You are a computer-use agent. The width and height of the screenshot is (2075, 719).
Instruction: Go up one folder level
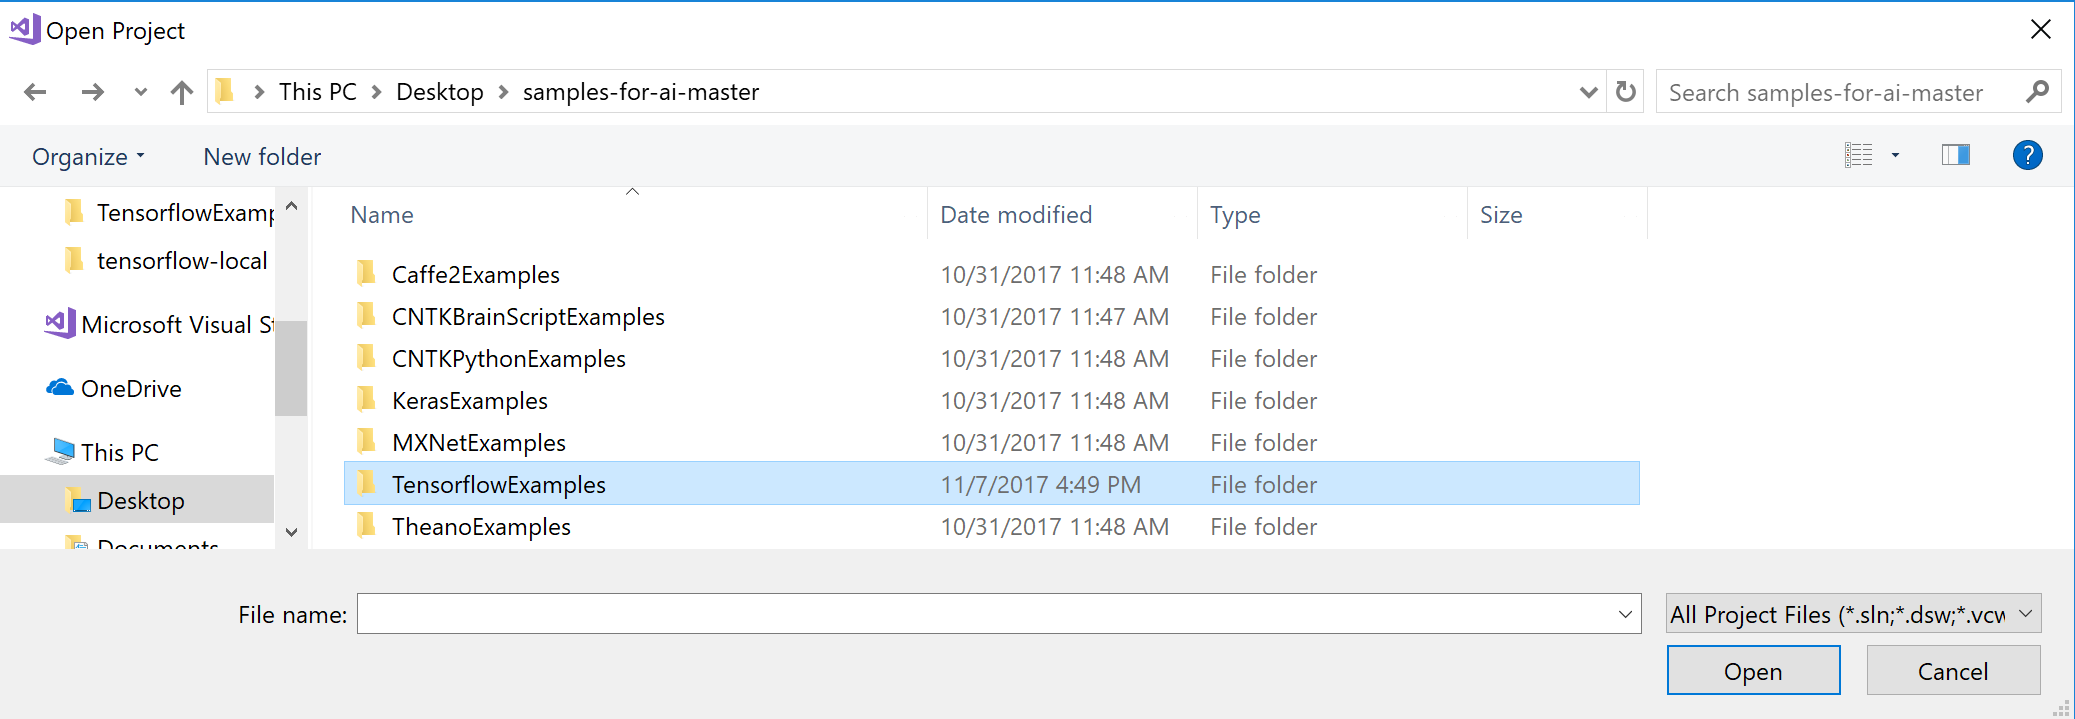point(181,93)
